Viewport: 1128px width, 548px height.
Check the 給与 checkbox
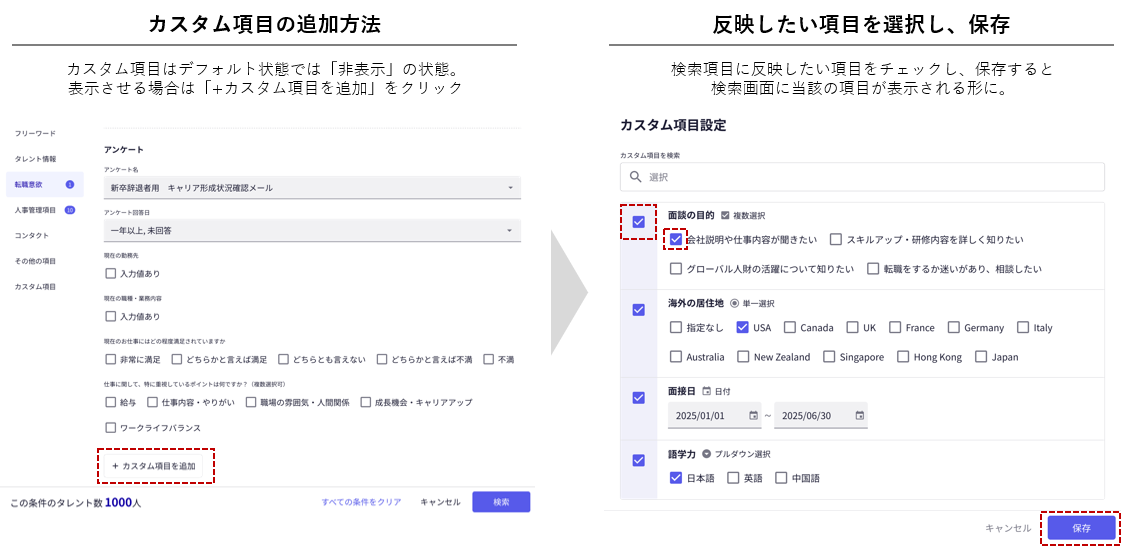pyautogui.click(x=111, y=402)
